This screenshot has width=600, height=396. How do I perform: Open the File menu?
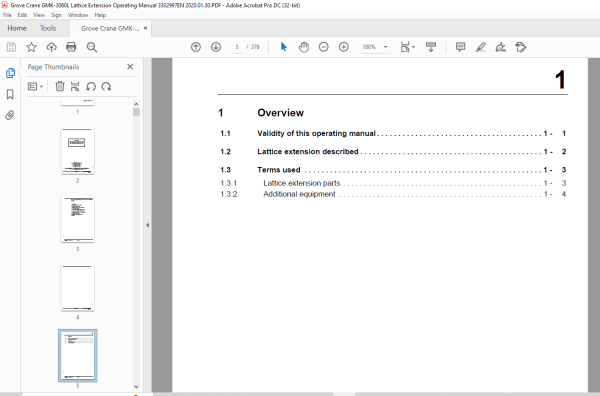[x=7, y=15]
